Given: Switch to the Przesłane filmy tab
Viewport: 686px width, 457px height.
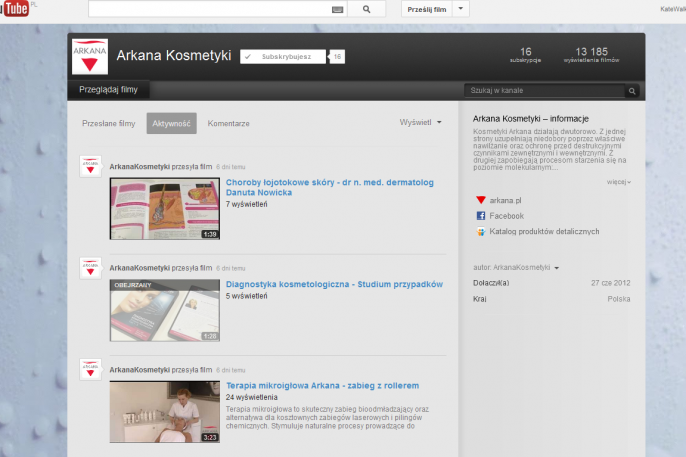Looking at the screenshot, I should coord(108,123).
